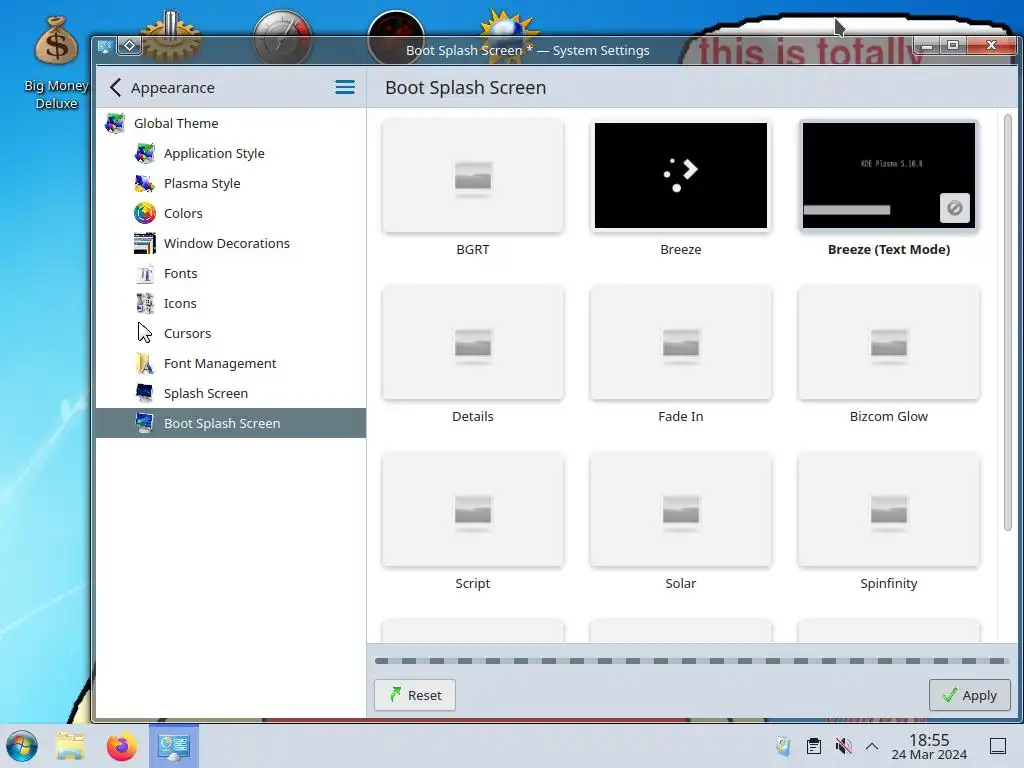Click the disabled badge on Breeze (Text Mode)
Image resolution: width=1024 pixels, height=768 pixels.
[x=954, y=208]
